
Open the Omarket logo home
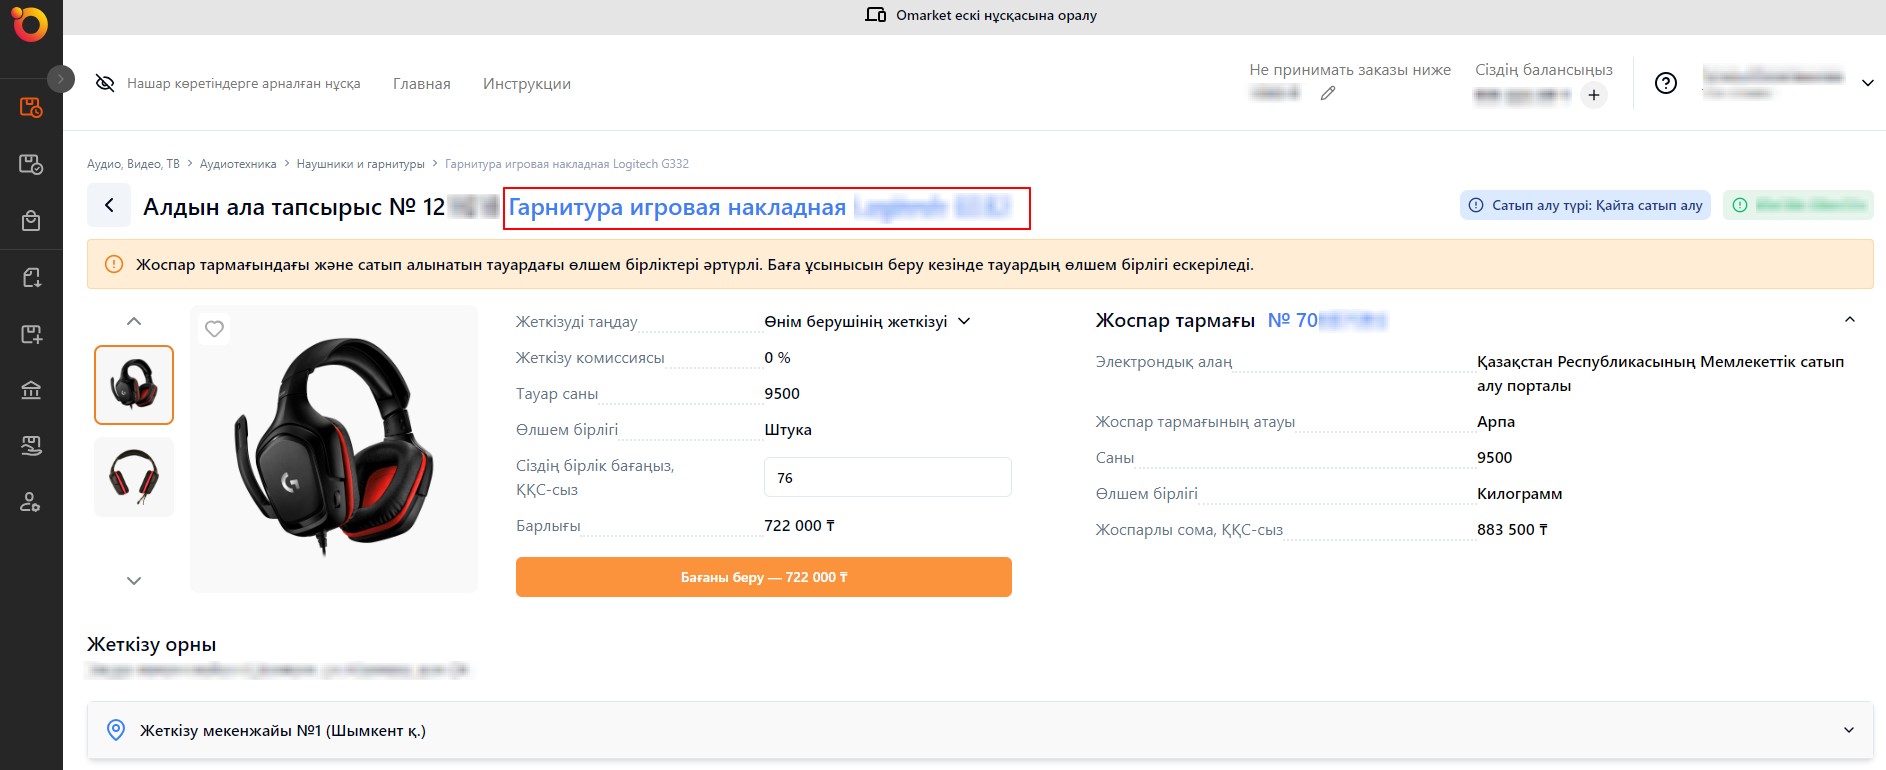click(30, 24)
